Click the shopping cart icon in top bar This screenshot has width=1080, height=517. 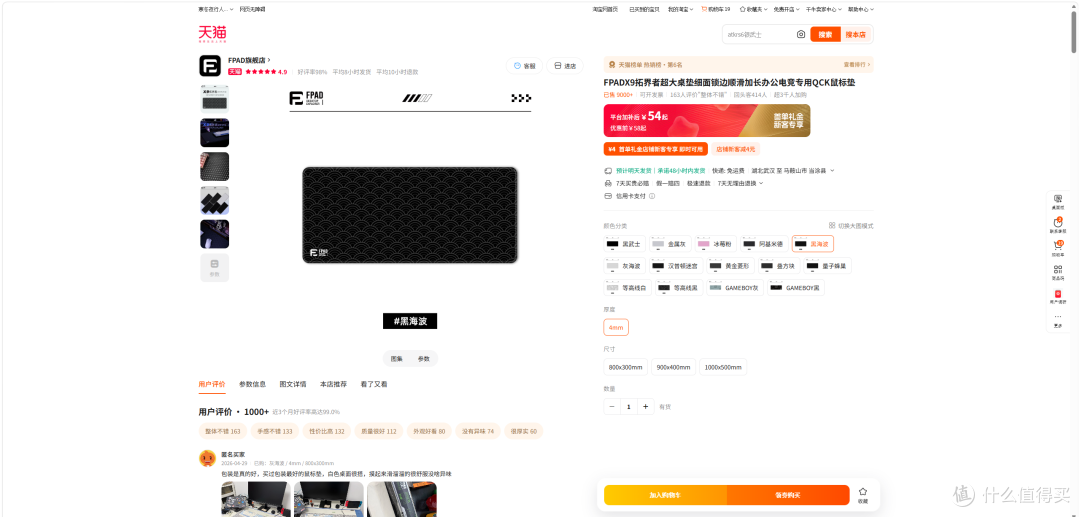tap(704, 9)
